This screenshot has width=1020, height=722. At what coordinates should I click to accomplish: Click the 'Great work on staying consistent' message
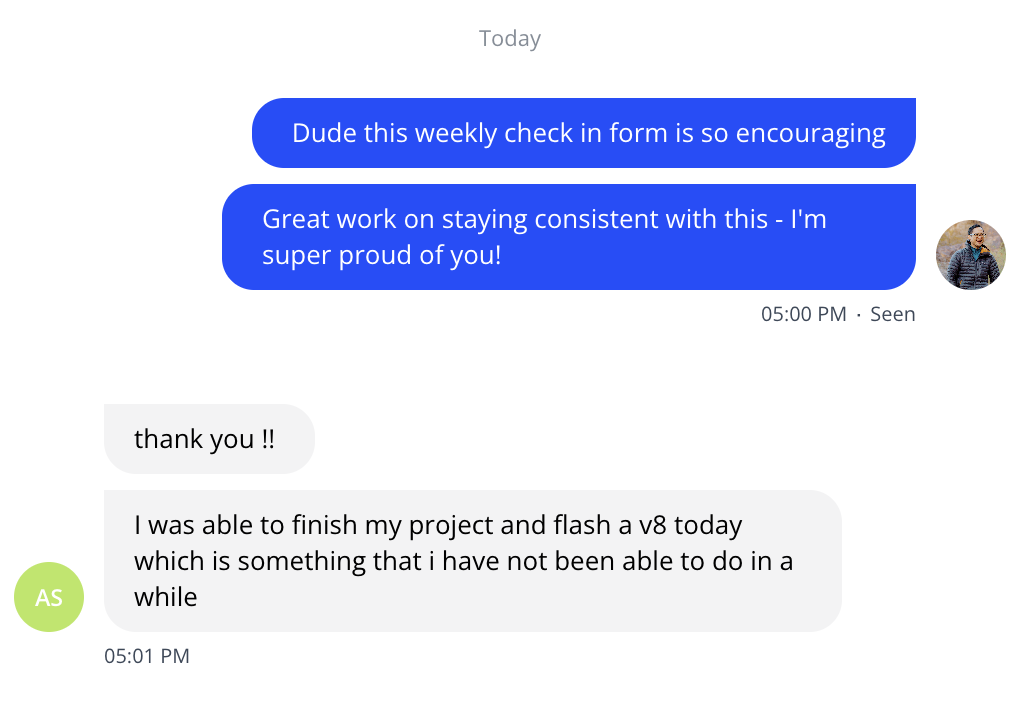point(568,237)
